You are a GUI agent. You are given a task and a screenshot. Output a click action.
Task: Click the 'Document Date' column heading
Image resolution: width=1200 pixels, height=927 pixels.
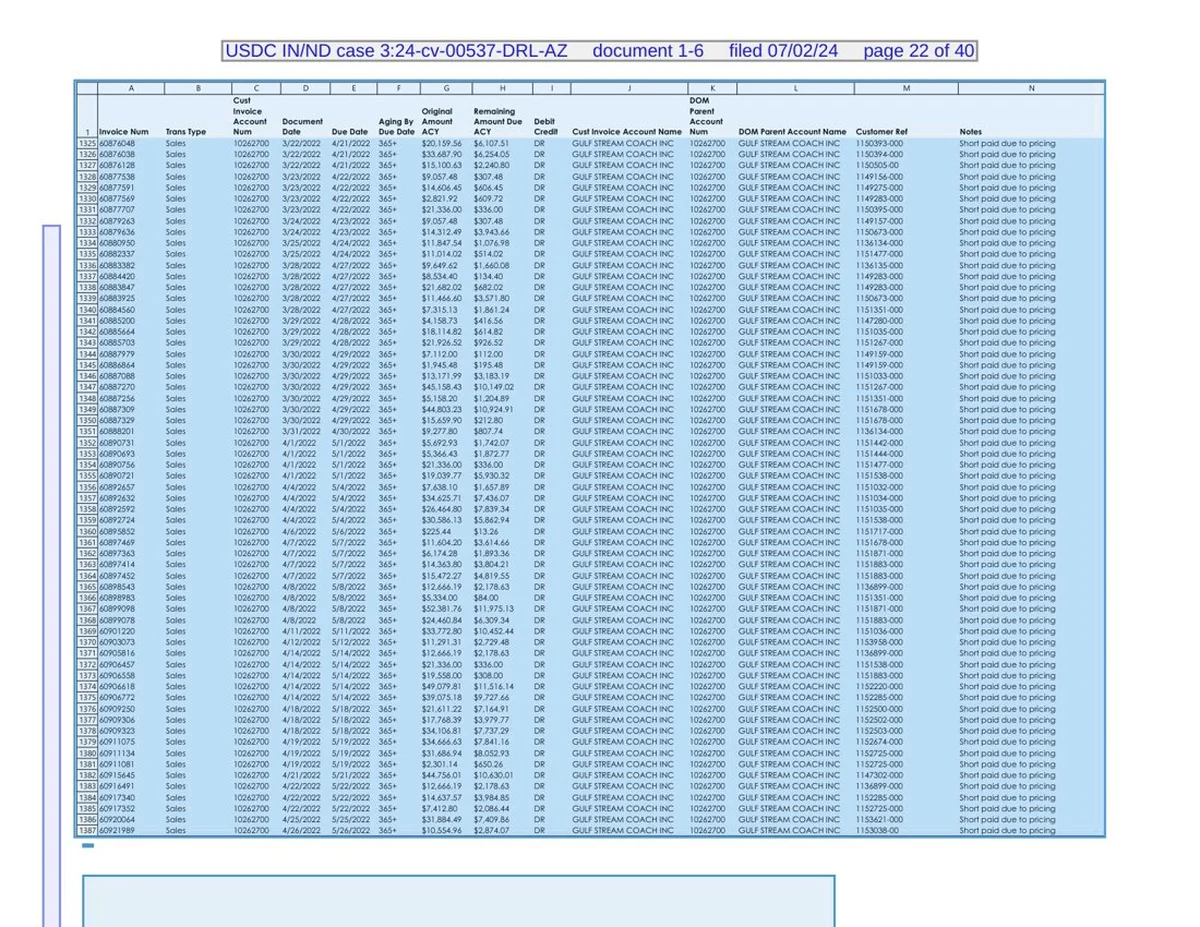pos(302,127)
